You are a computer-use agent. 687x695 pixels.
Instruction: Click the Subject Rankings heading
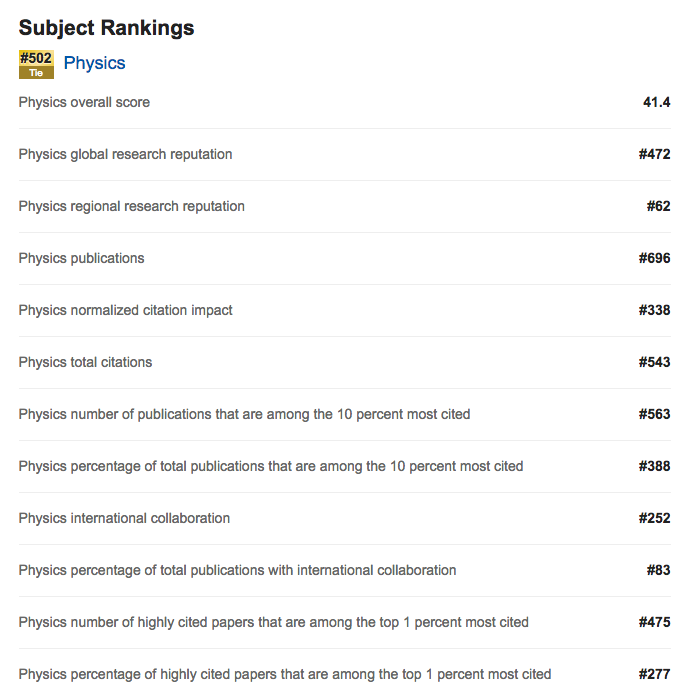(x=106, y=28)
